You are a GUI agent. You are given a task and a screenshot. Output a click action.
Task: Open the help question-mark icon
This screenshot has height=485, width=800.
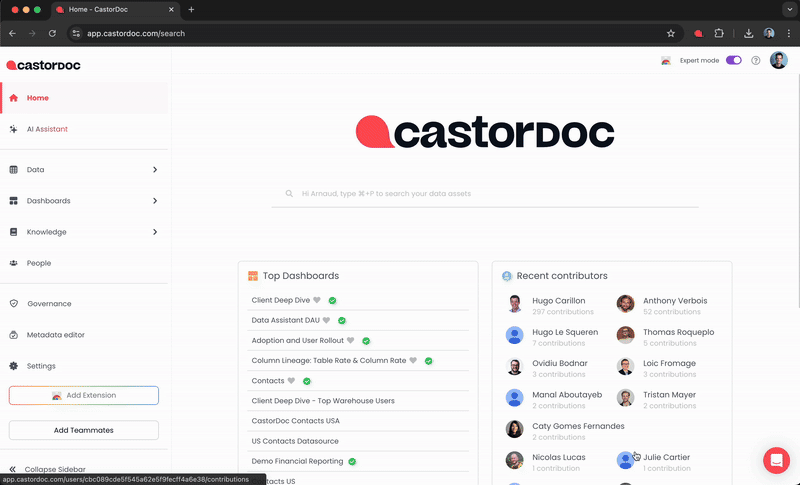[756, 60]
